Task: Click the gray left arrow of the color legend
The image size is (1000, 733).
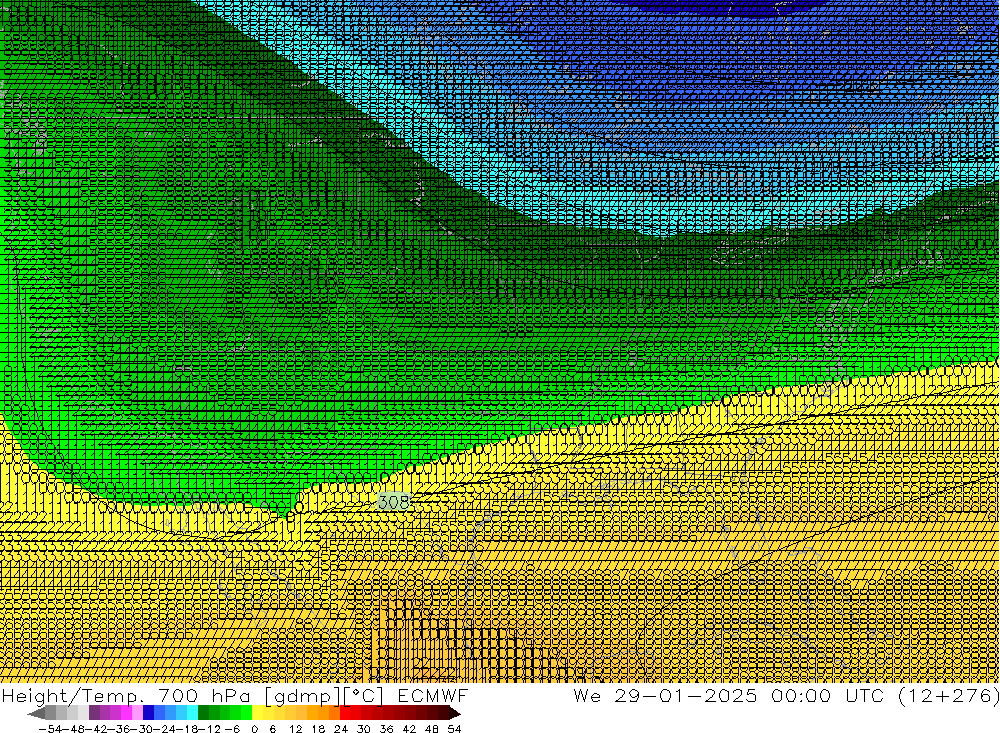Action: tap(36, 713)
